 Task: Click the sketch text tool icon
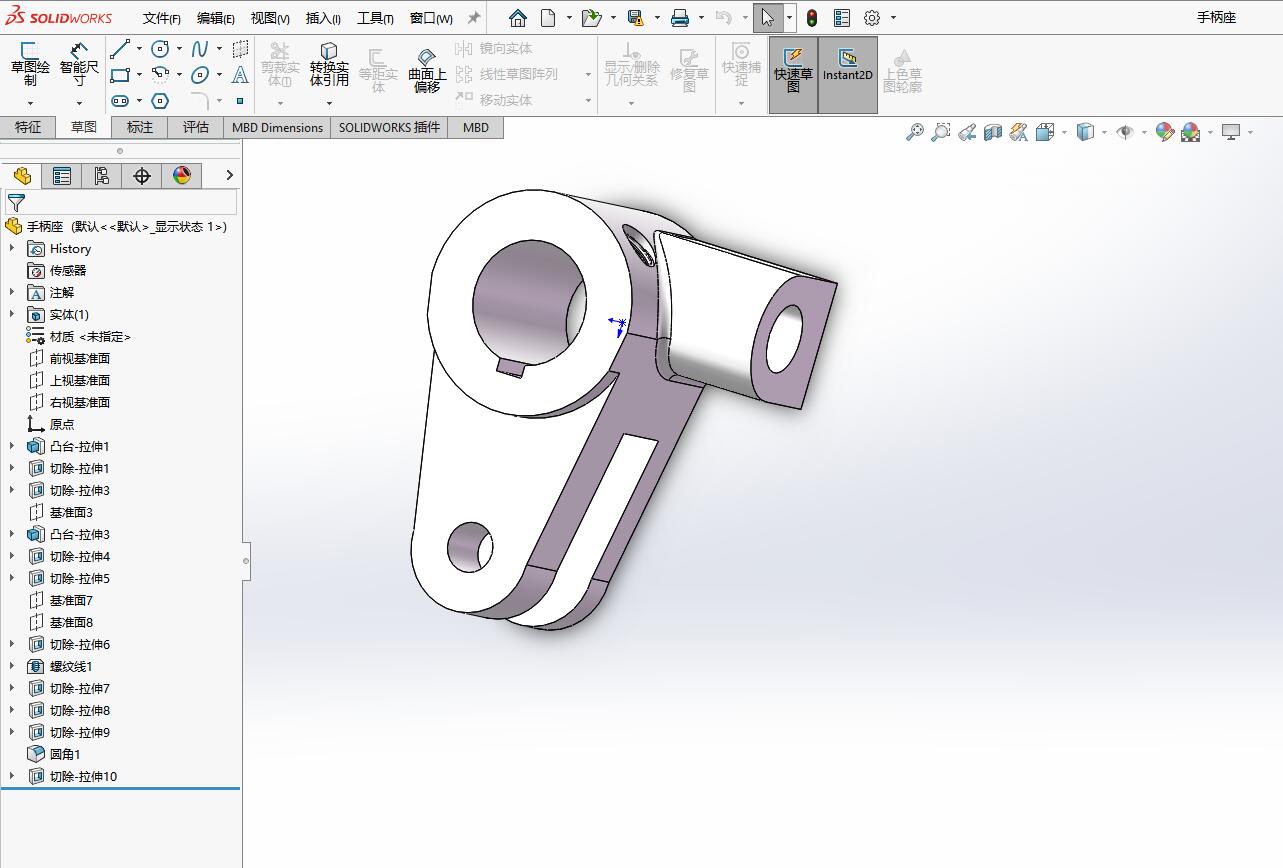240,74
